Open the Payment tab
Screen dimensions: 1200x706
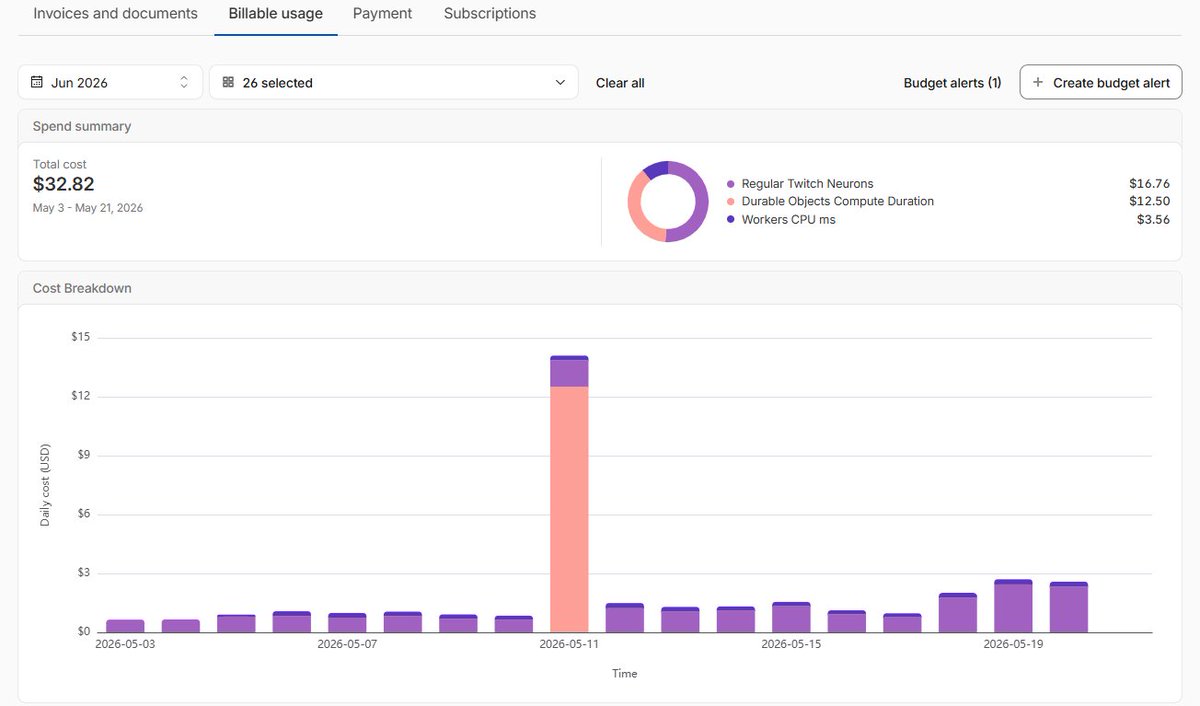click(382, 14)
